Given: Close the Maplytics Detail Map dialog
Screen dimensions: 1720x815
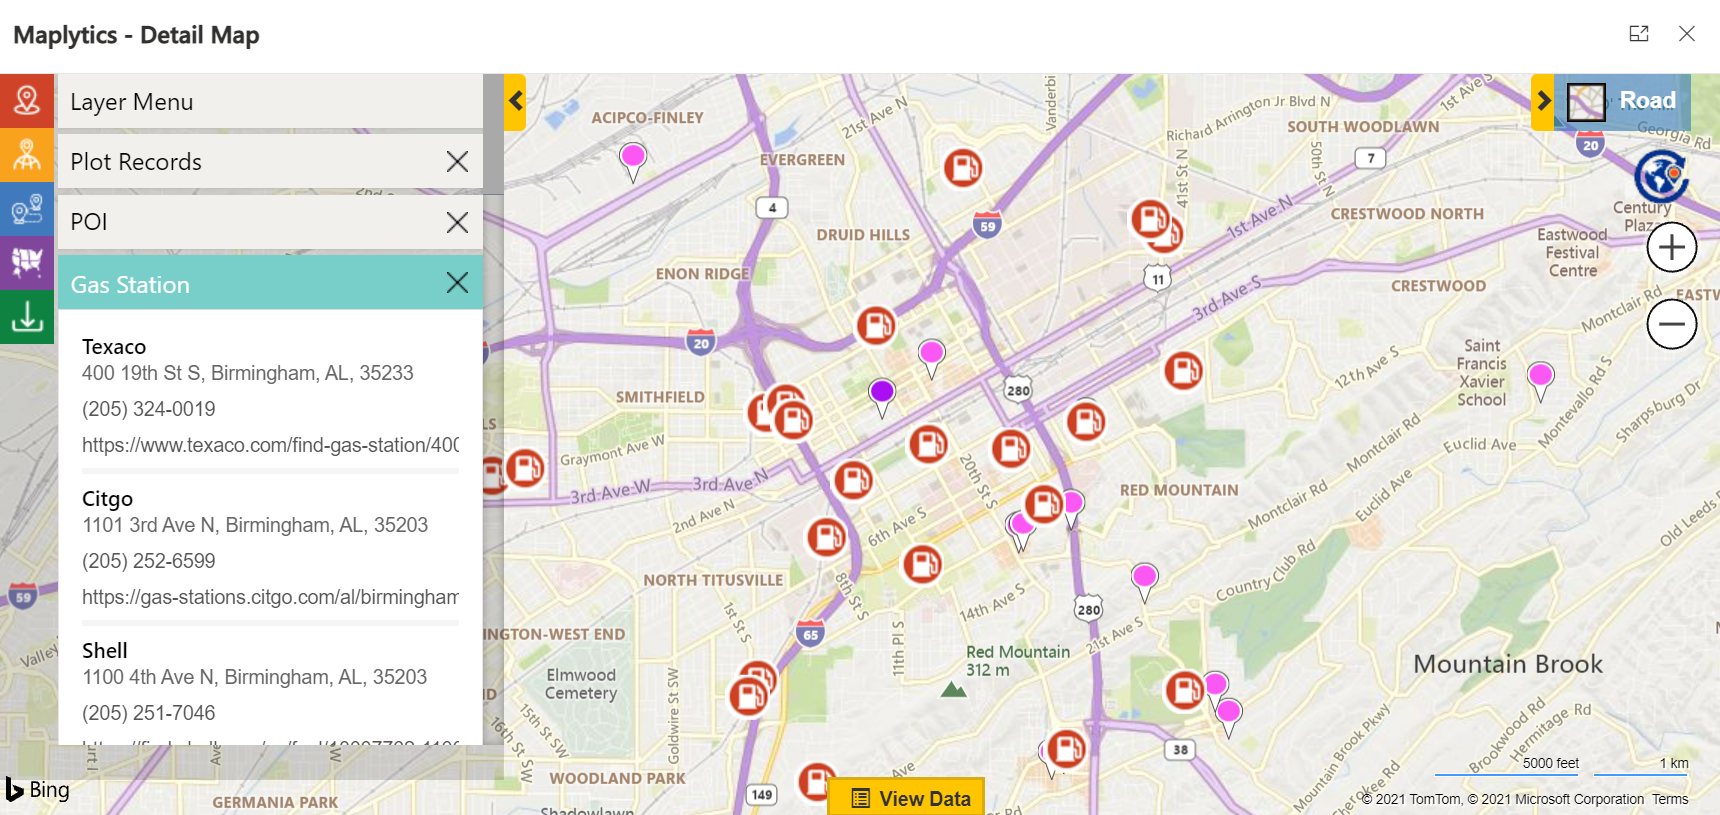Looking at the screenshot, I should point(1687,34).
